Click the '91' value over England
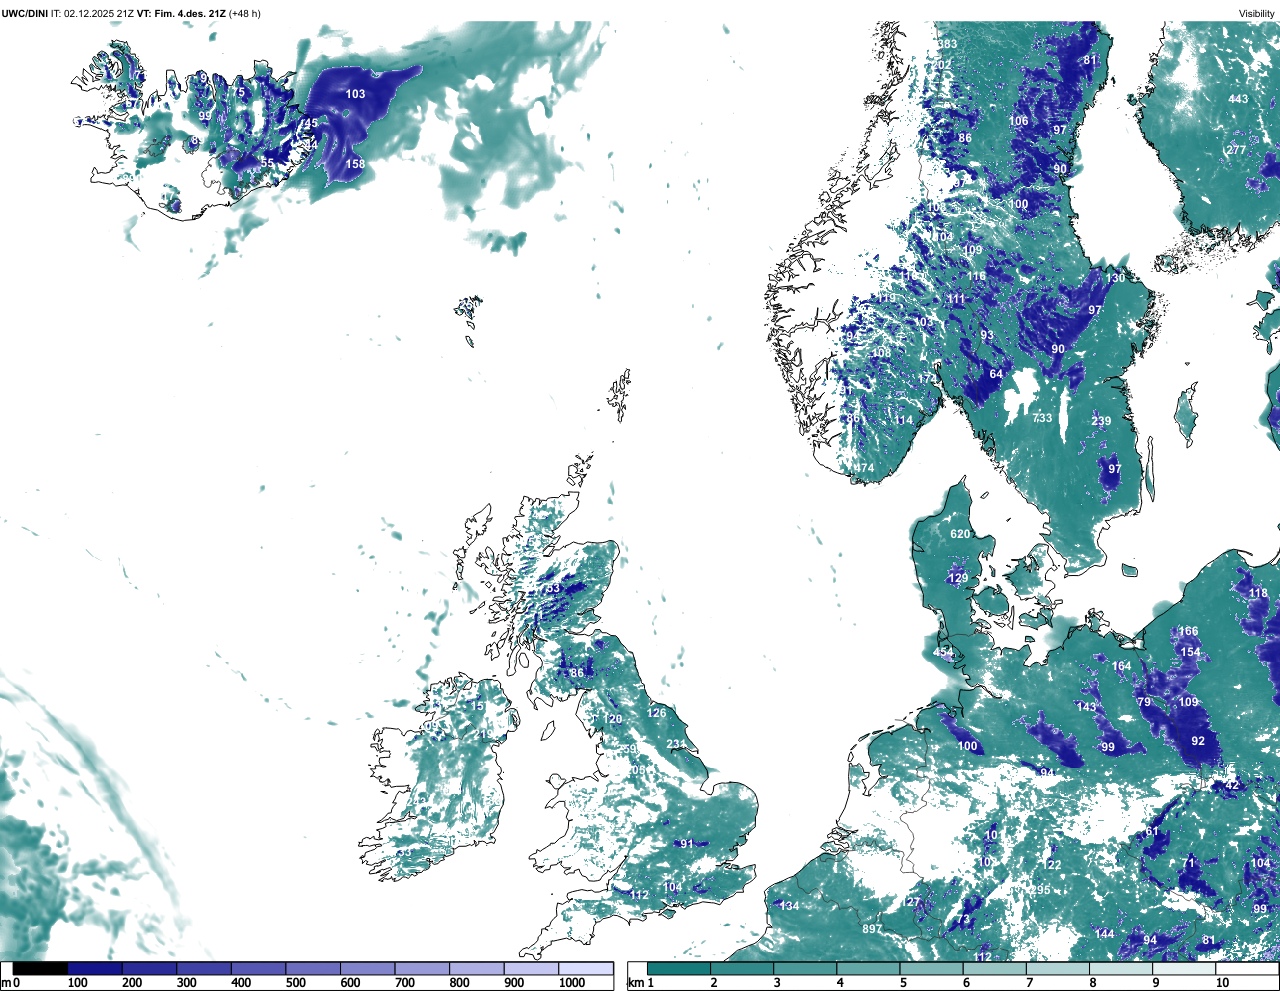Viewport: 1280px width, 991px height. [687, 844]
